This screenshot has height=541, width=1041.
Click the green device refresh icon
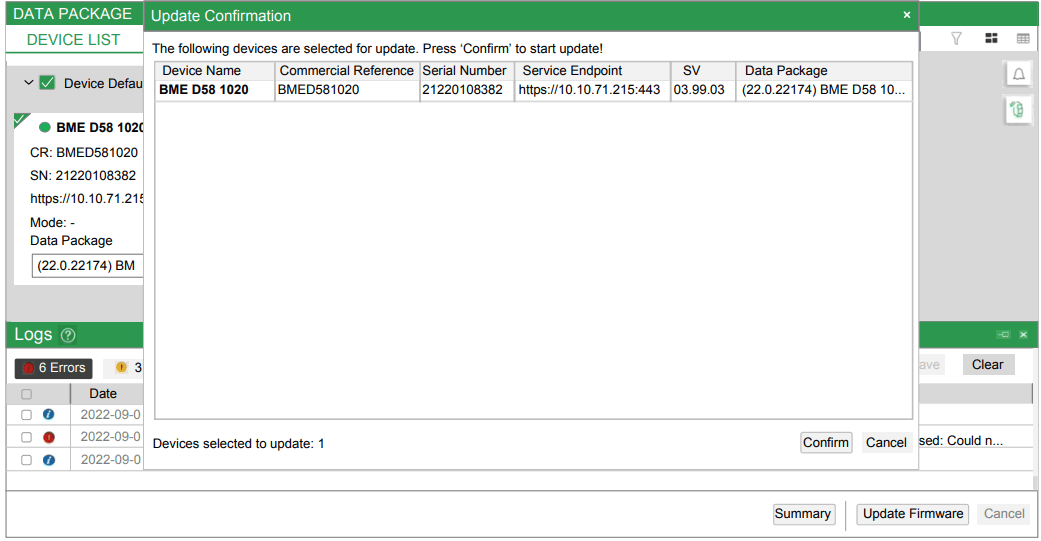1017,110
